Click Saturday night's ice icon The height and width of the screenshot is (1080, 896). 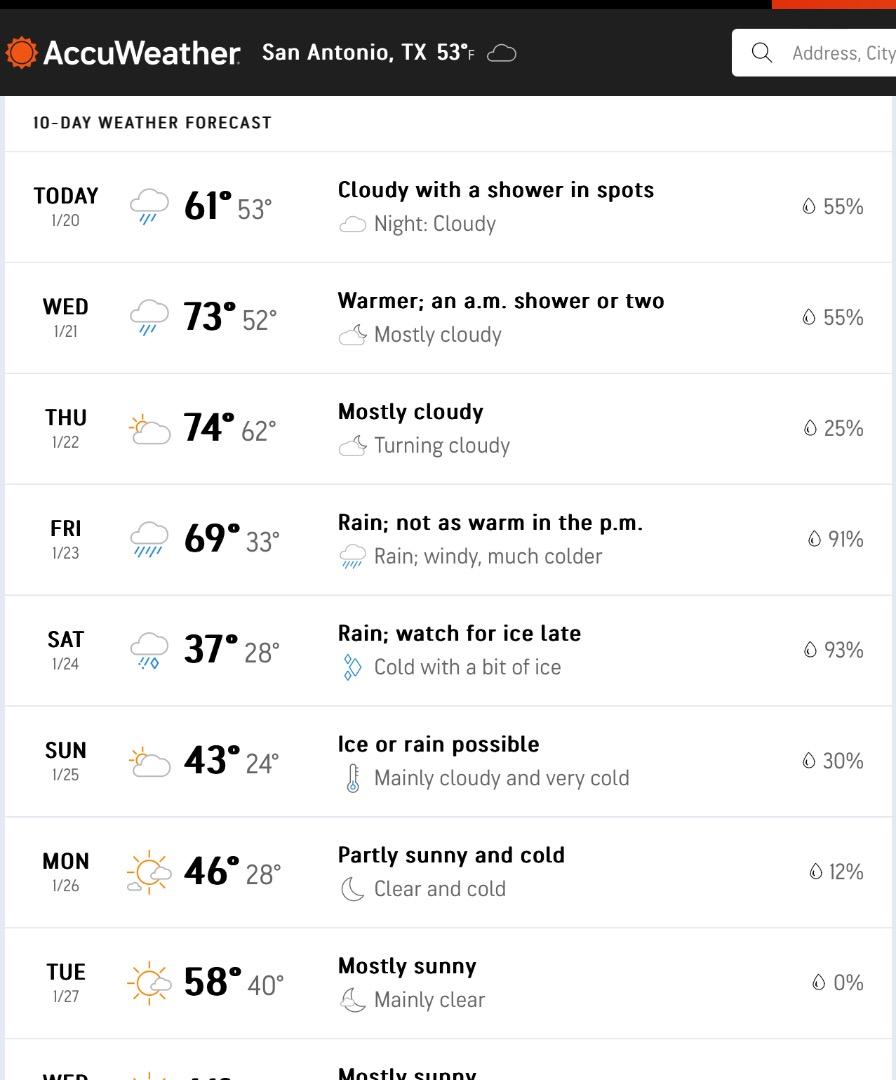click(x=352, y=667)
